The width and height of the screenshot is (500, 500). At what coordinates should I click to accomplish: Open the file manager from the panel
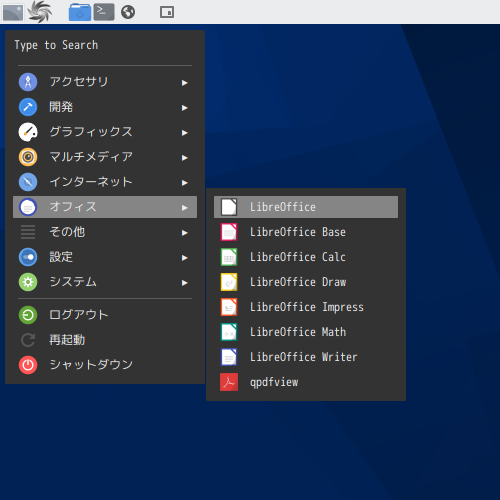coord(80,12)
